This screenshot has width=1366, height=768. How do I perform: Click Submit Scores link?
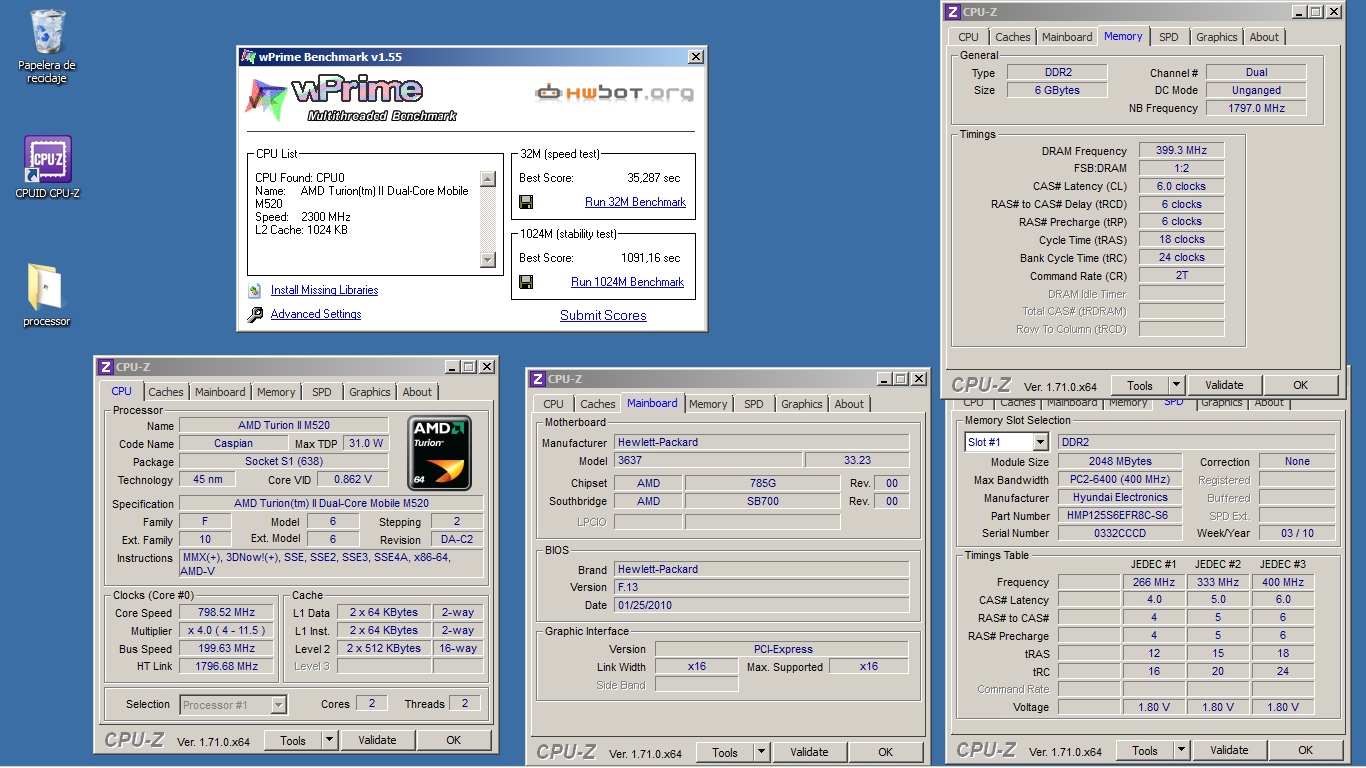point(603,315)
